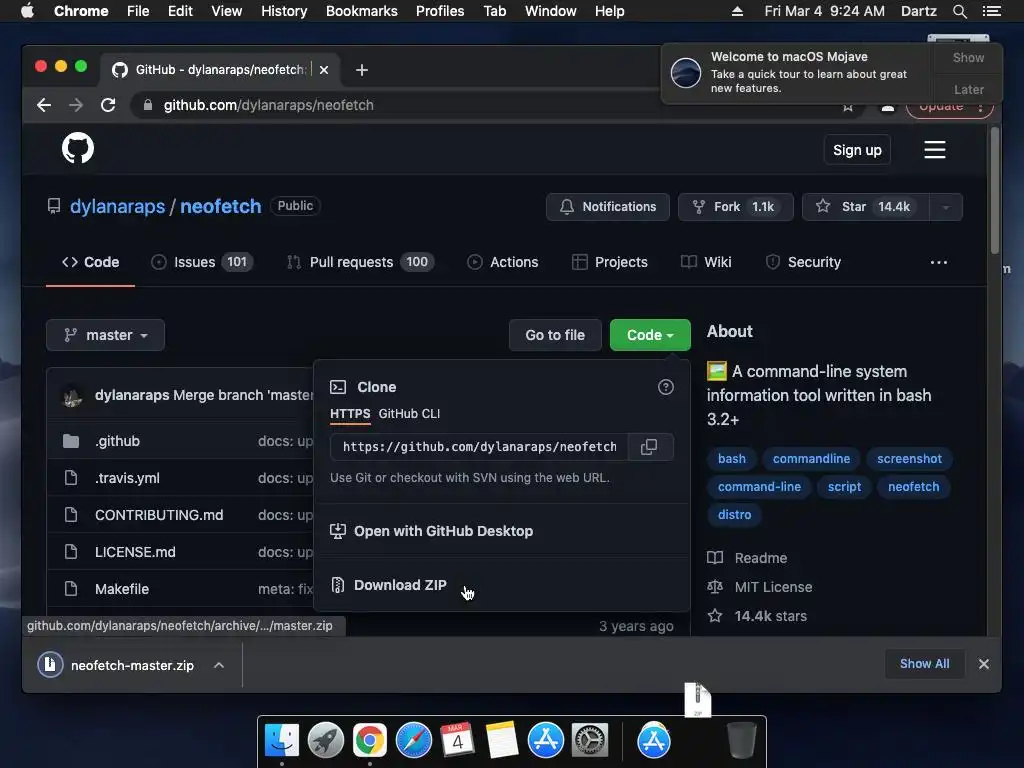
Task: Open the Star list dropdown arrow
Action: pyautogui.click(x=946, y=207)
